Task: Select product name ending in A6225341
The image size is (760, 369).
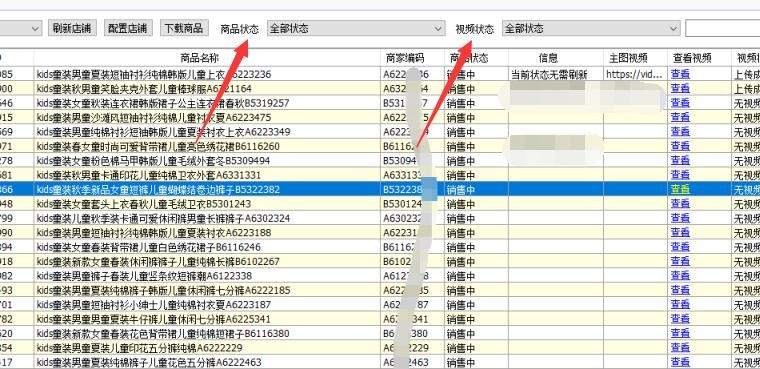Action: [154, 319]
